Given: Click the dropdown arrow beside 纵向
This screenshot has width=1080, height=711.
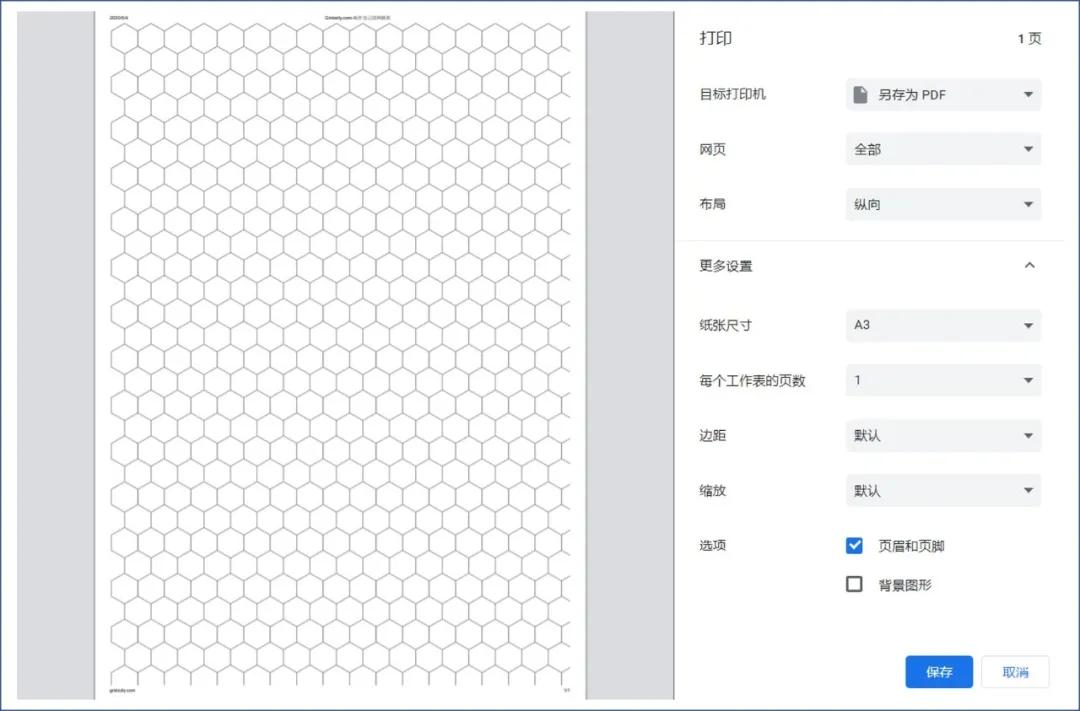Looking at the screenshot, I should pos(1028,204).
